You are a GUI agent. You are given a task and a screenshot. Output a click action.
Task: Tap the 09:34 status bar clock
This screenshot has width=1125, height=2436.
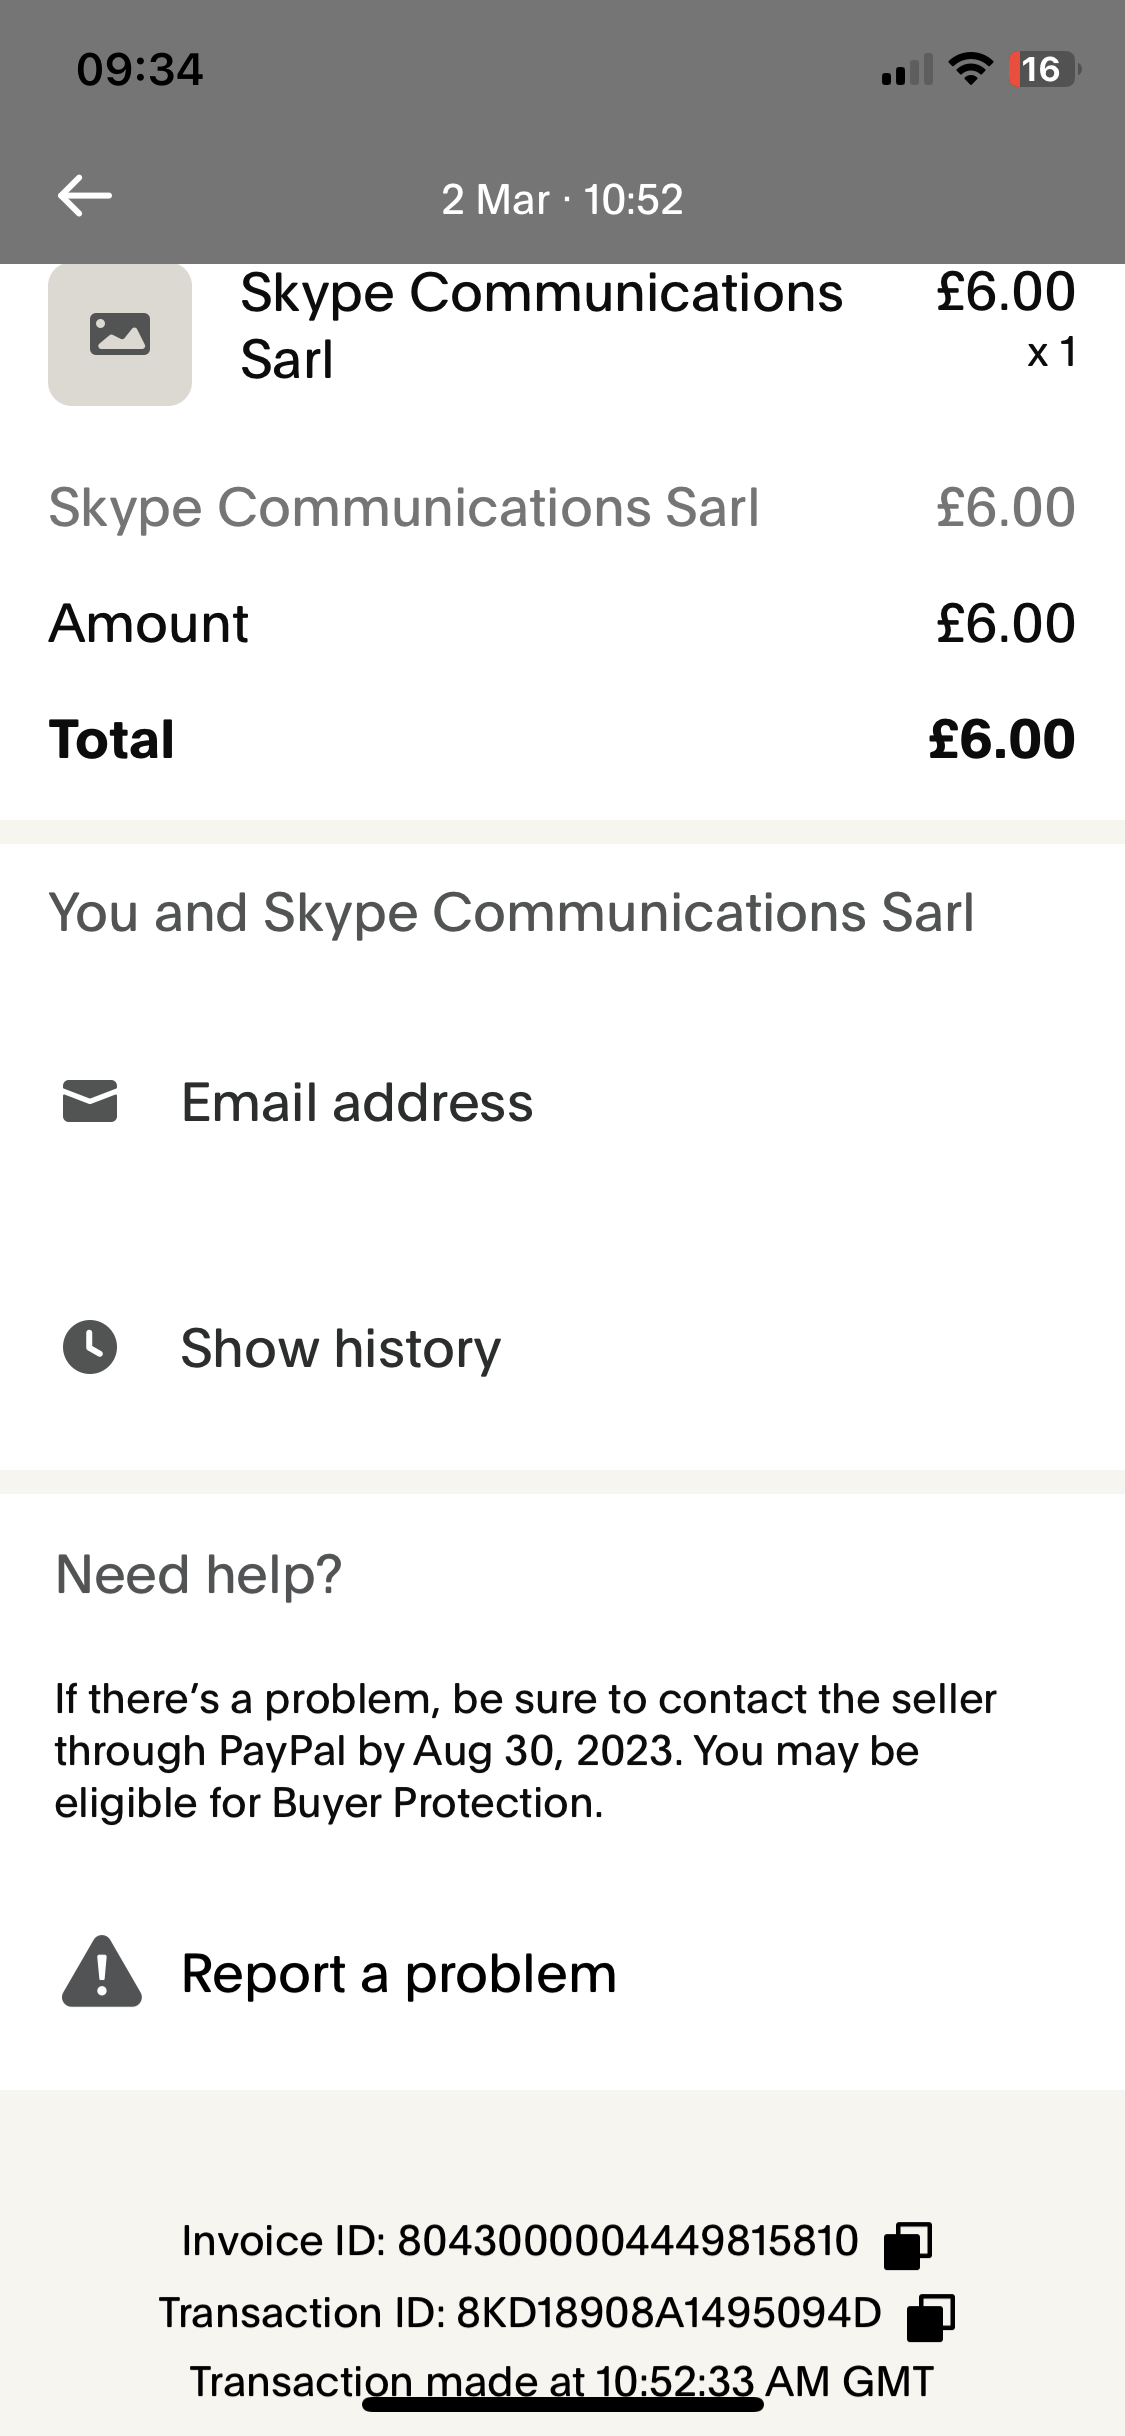coord(140,69)
